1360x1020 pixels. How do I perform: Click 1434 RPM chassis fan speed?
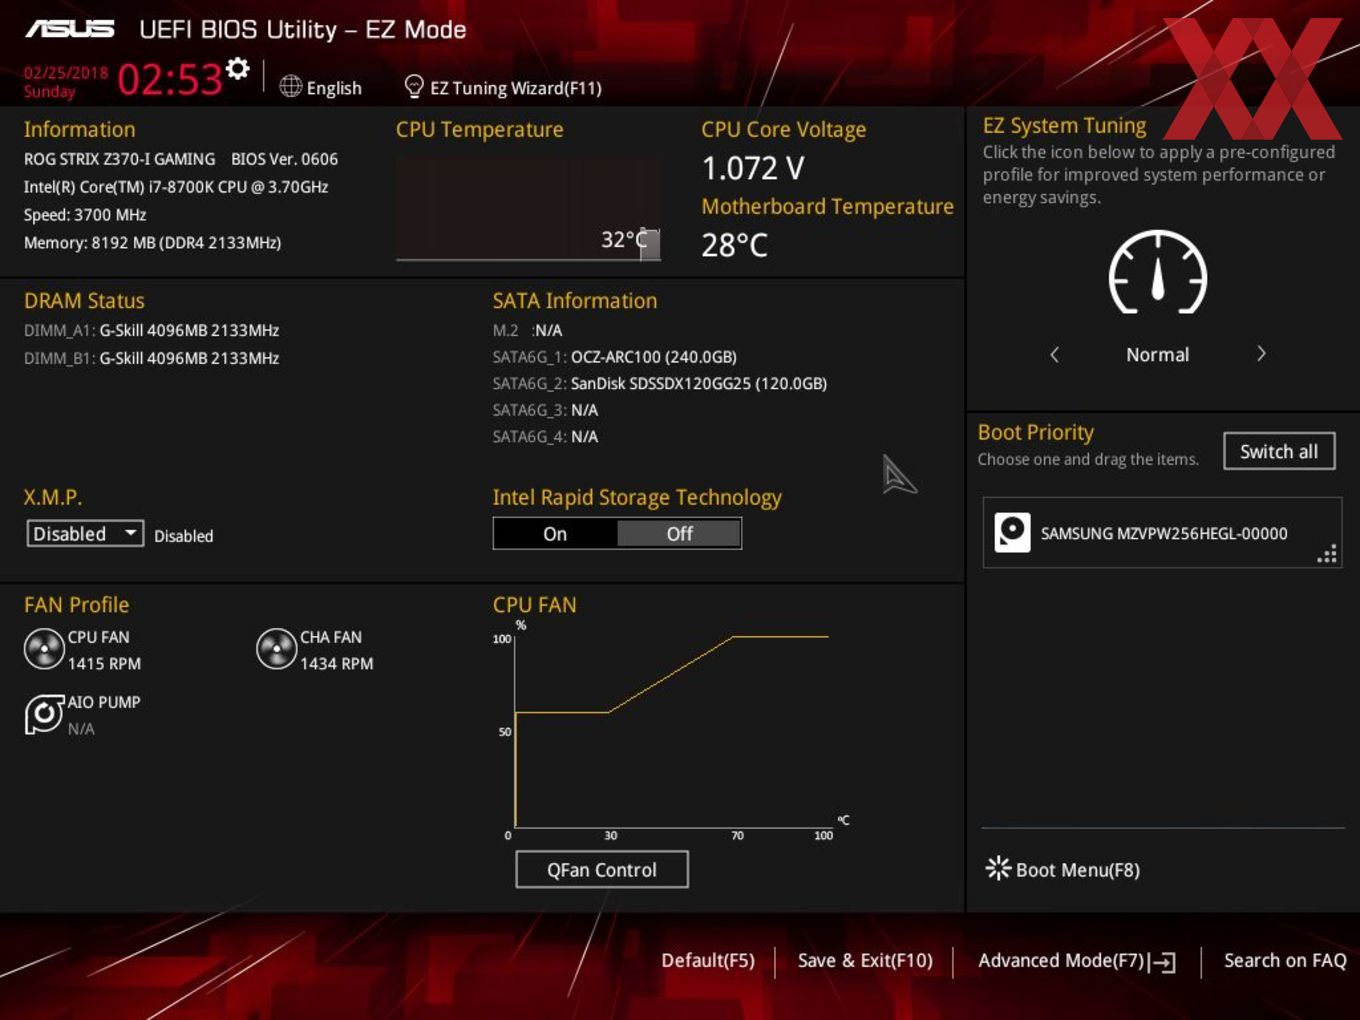point(336,664)
